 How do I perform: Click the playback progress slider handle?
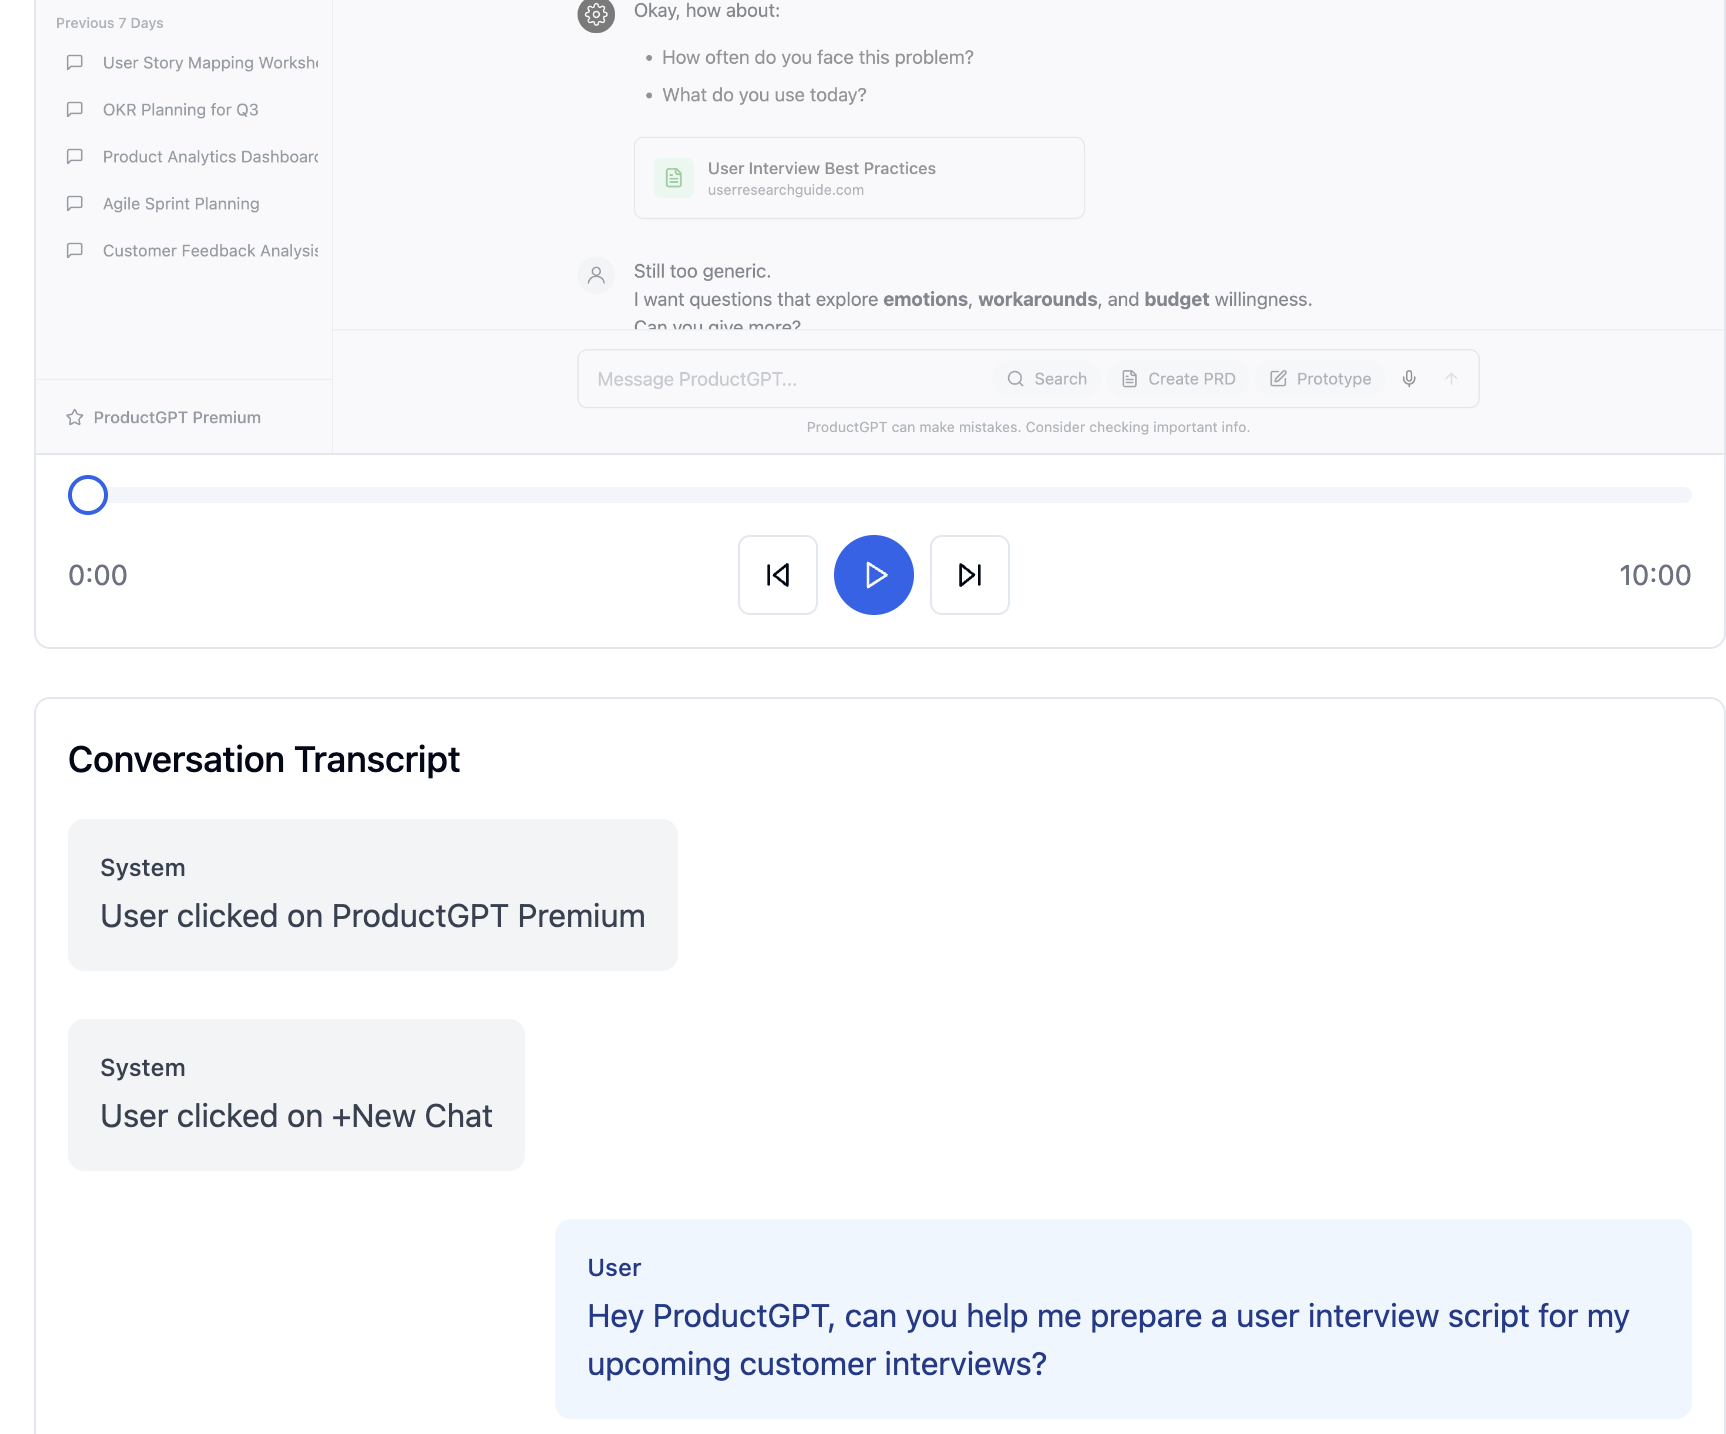click(88, 495)
